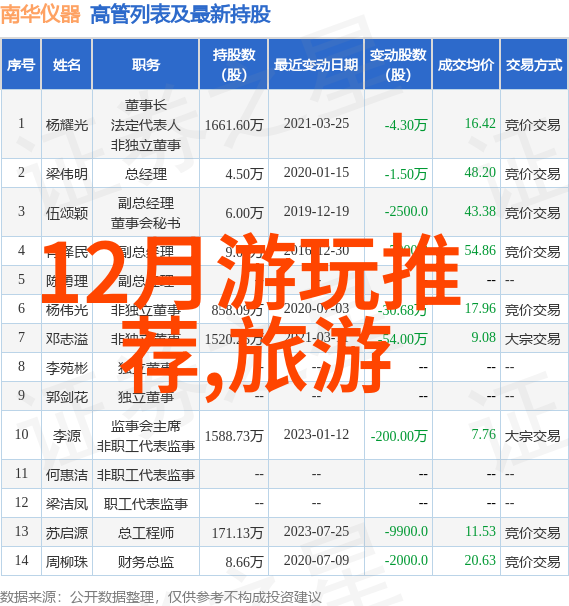Select the date 2023-01-12 cell
Image resolution: width=569 pixels, height=606 pixels.
316,434
